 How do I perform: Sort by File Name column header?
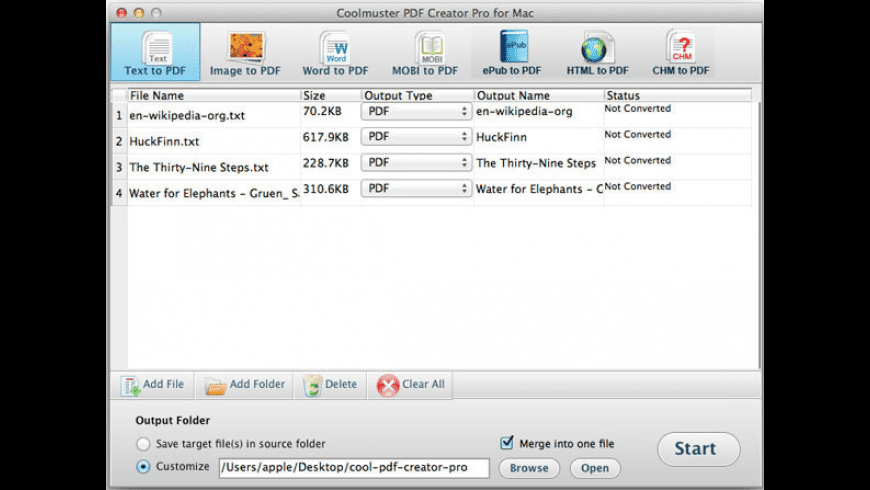click(214, 95)
